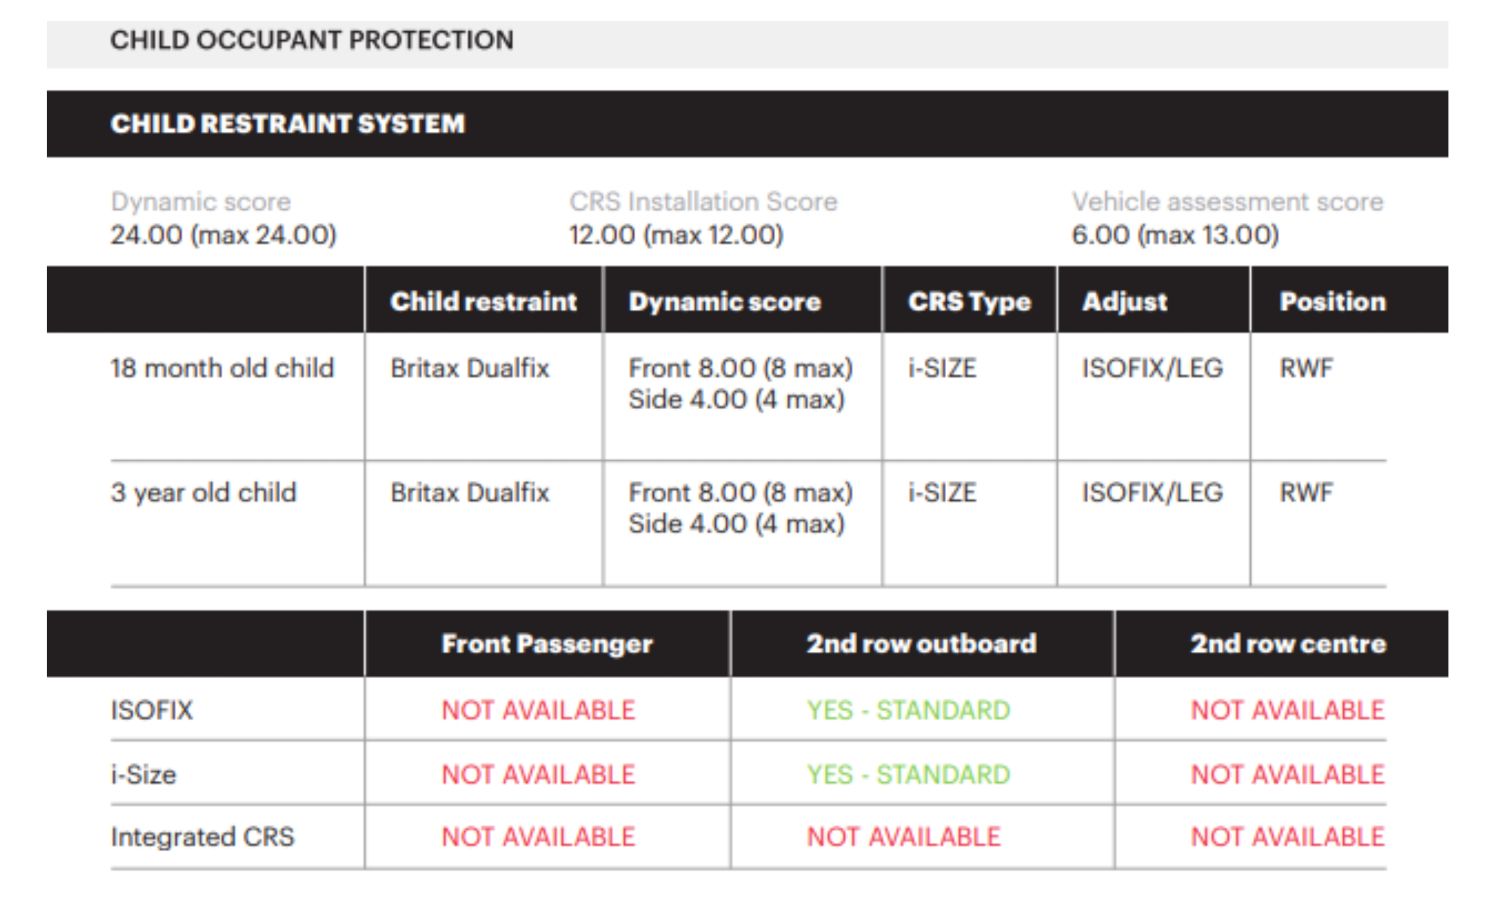The width and height of the screenshot is (1500, 900).
Task: Select the Vehicle assessment score value
Action: pos(1175,235)
